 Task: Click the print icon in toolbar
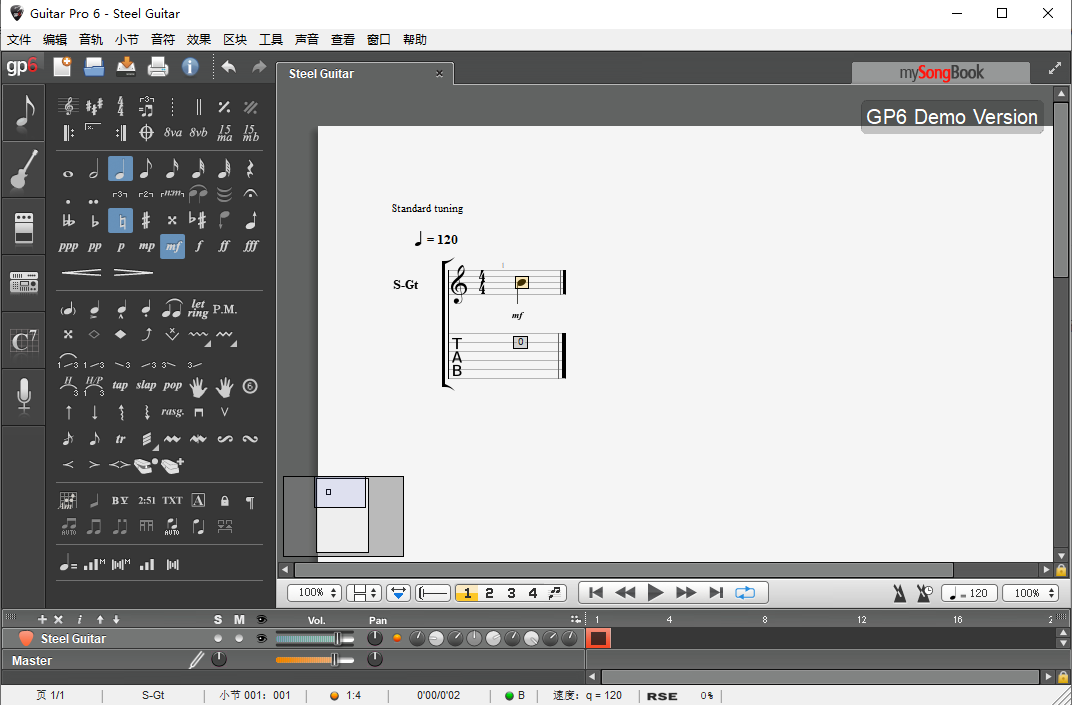coord(158,67)
